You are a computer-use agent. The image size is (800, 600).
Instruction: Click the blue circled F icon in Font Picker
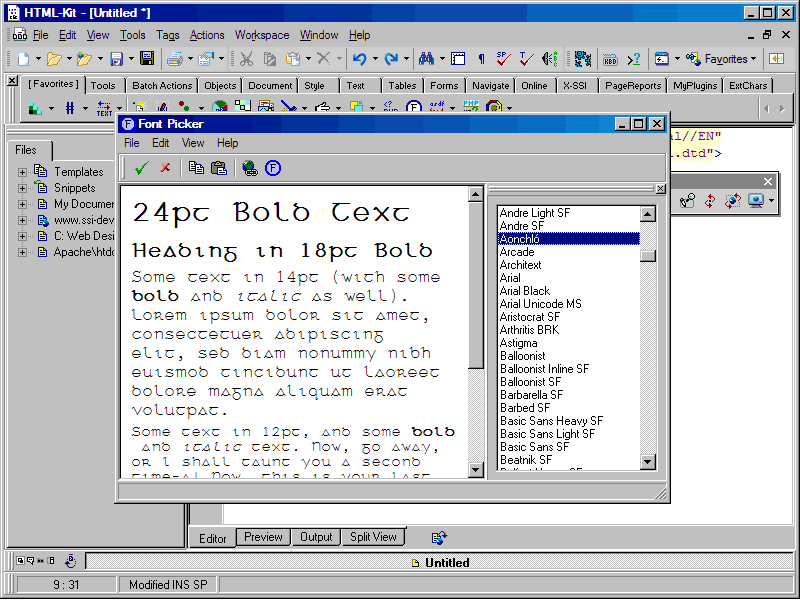(x=273, y=168)
